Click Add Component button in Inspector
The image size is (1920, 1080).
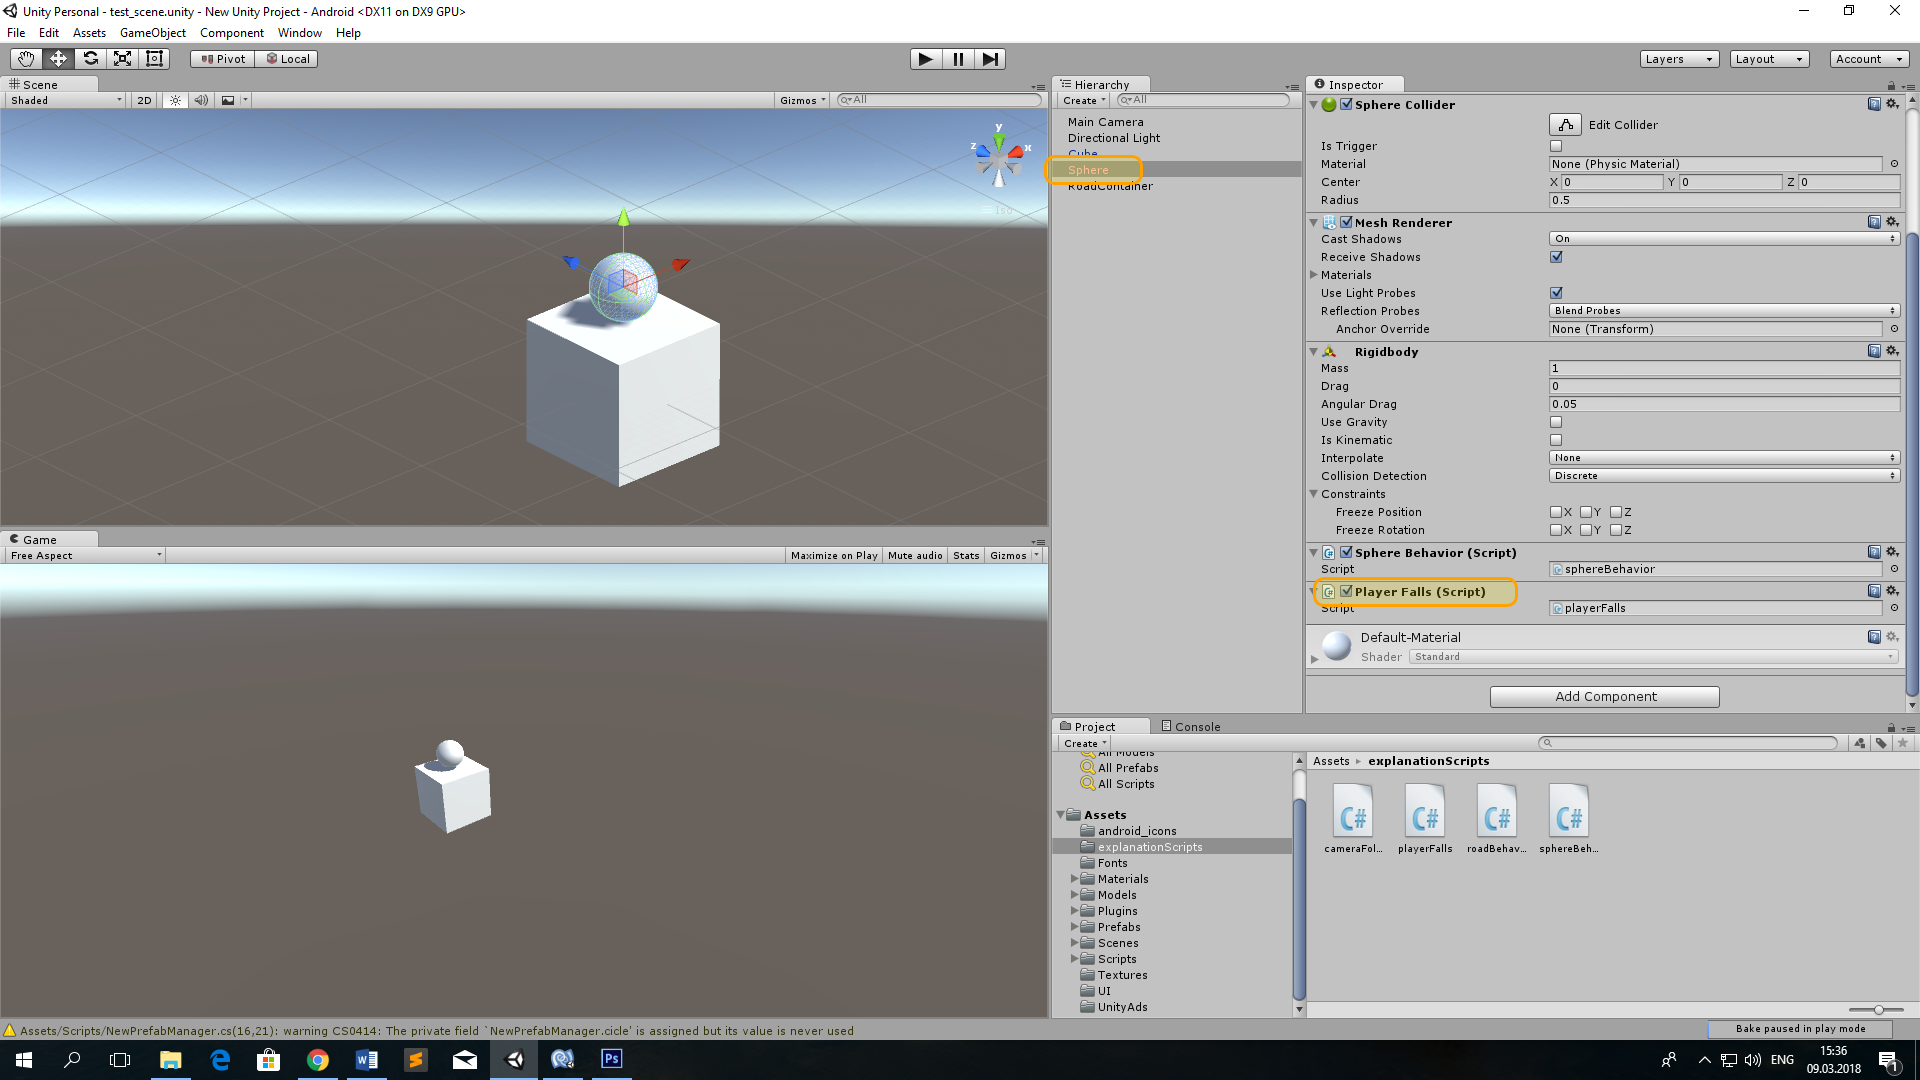(x=1605, y=696)
